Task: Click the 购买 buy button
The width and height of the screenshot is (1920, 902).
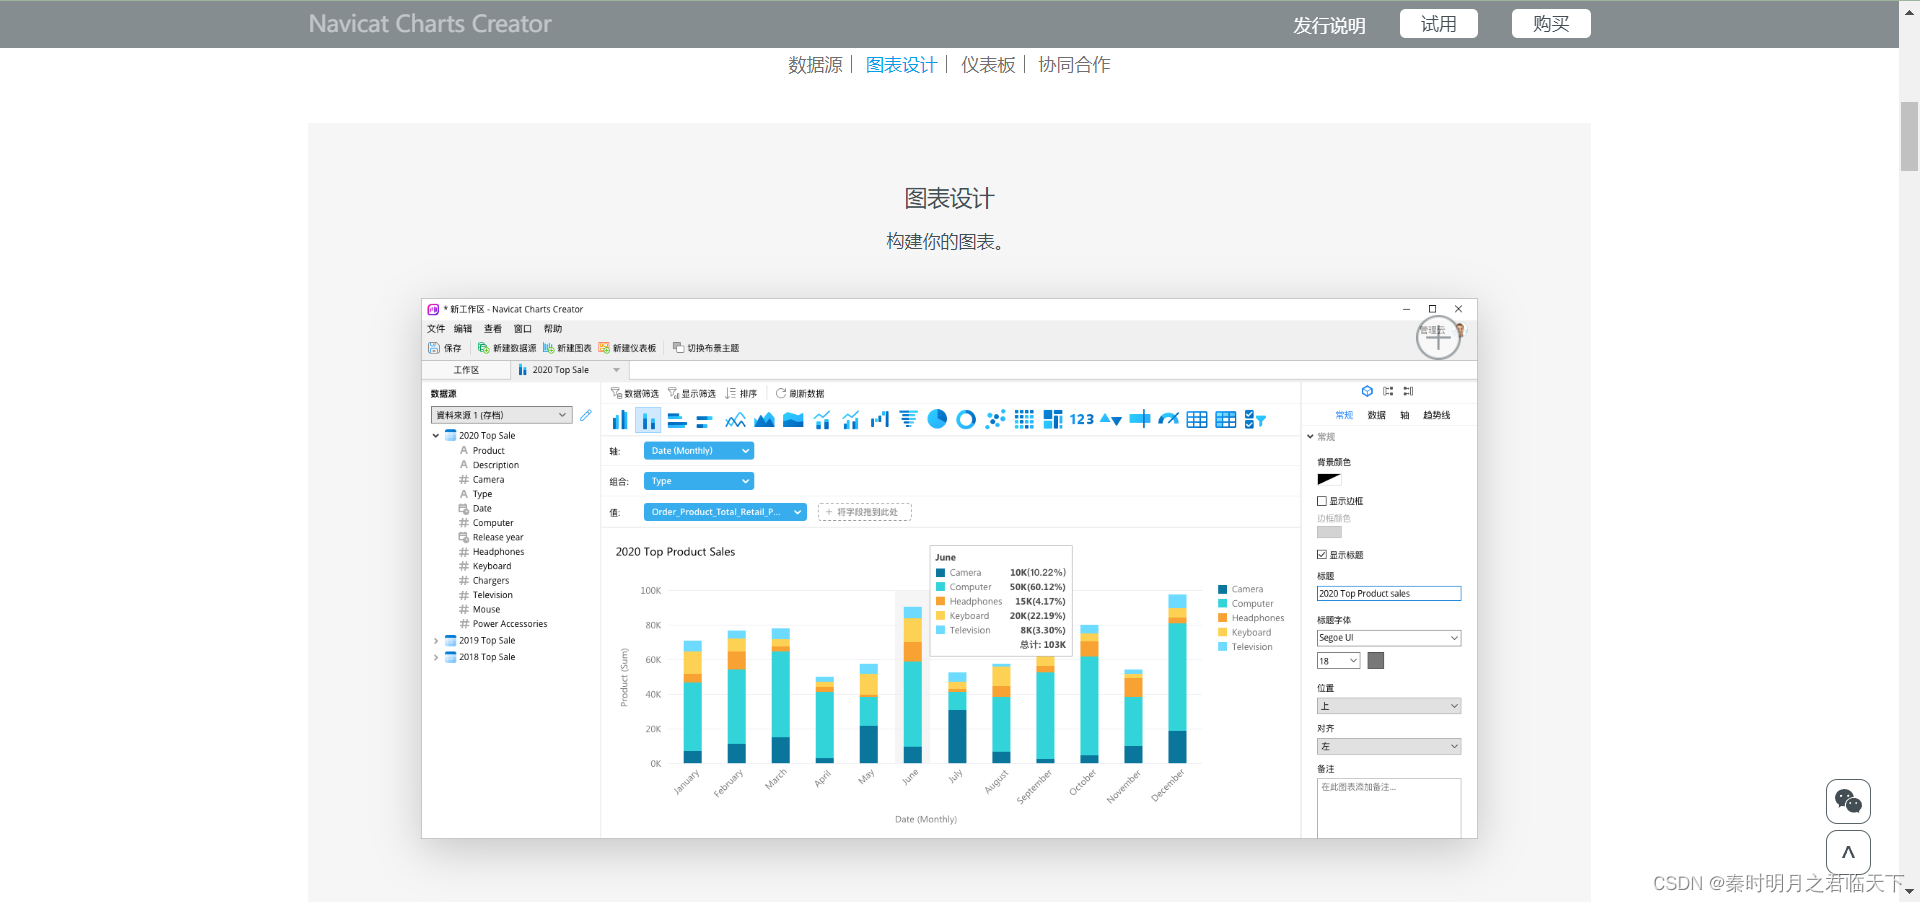Action: [1551, 24]
